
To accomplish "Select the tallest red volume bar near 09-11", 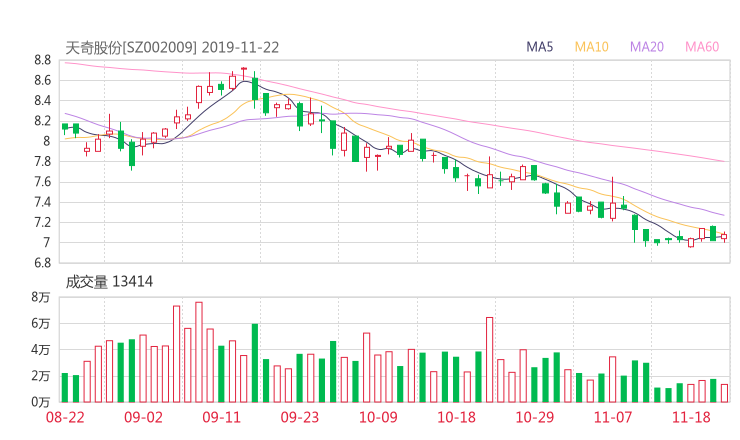I will [x=199, y=352].
